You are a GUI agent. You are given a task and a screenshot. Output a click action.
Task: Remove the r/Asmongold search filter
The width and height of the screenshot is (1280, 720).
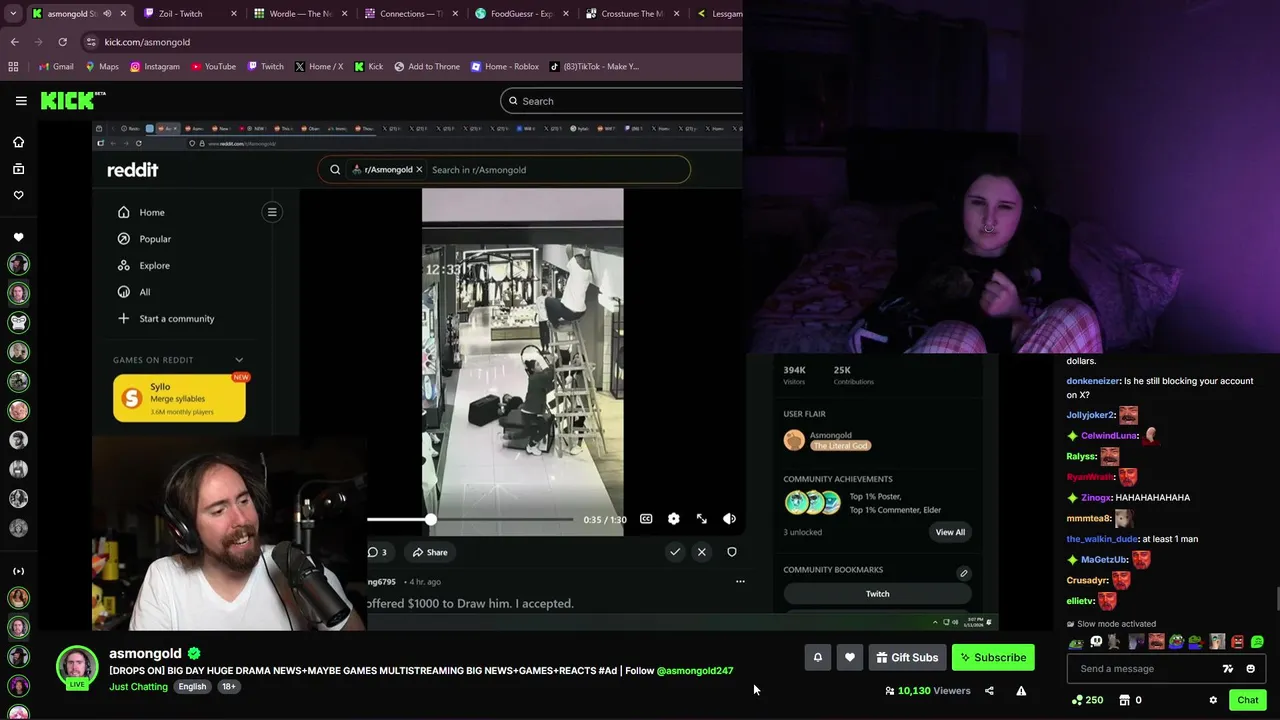(419, 170)
